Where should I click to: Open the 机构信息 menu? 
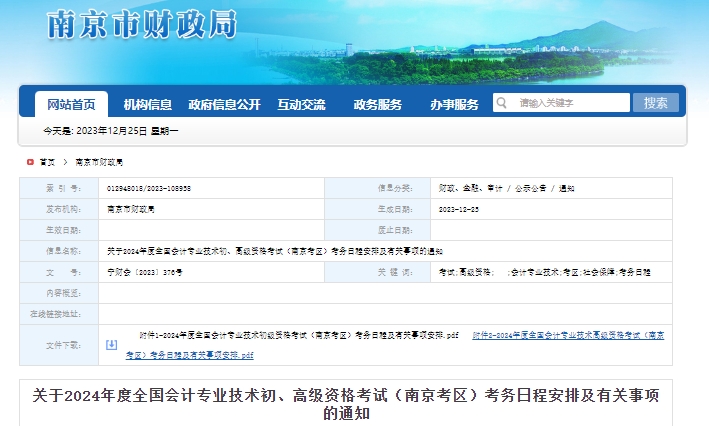147,105
